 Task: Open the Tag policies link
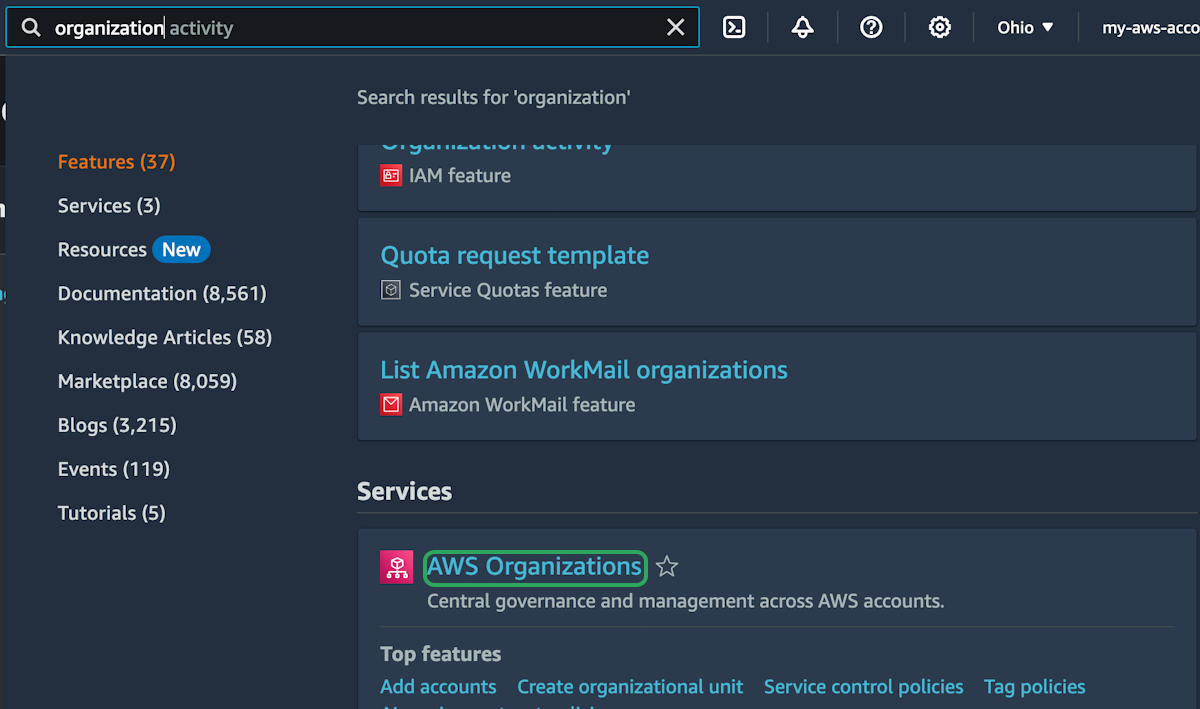pyautogui.click(x=1035, y=687)
